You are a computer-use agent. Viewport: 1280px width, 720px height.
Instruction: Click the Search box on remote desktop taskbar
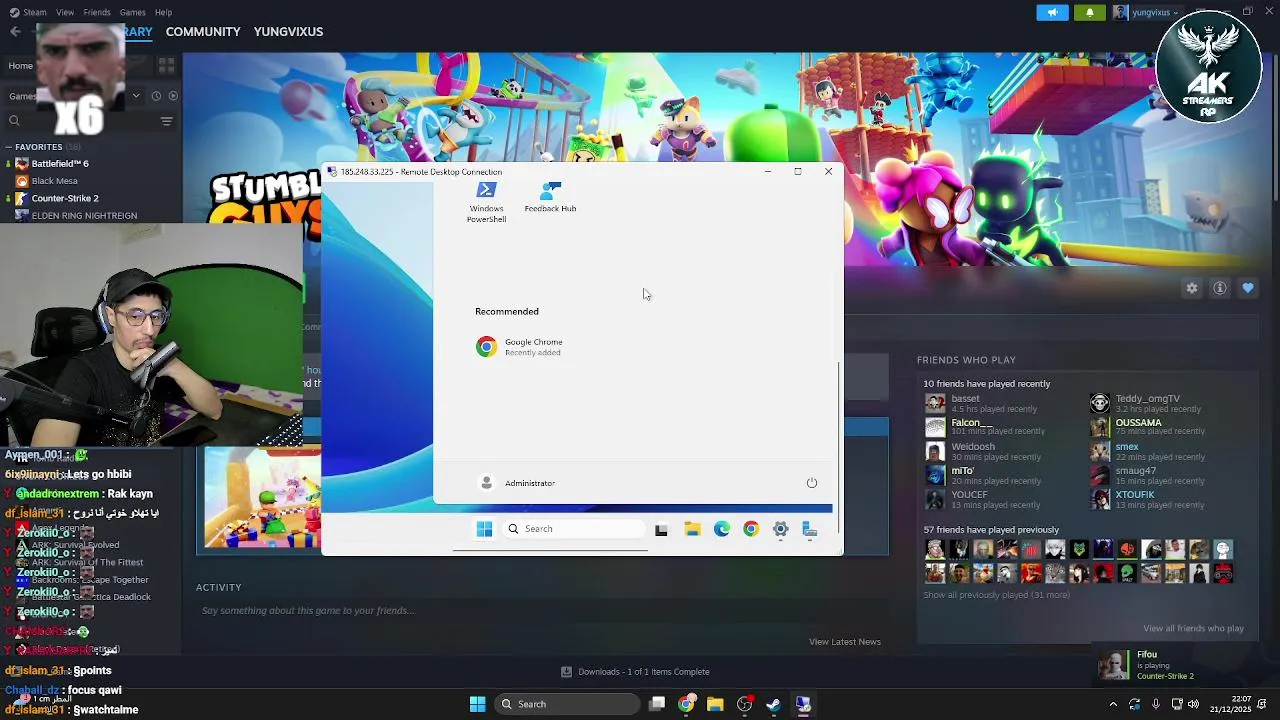click(x=574, y=529)
